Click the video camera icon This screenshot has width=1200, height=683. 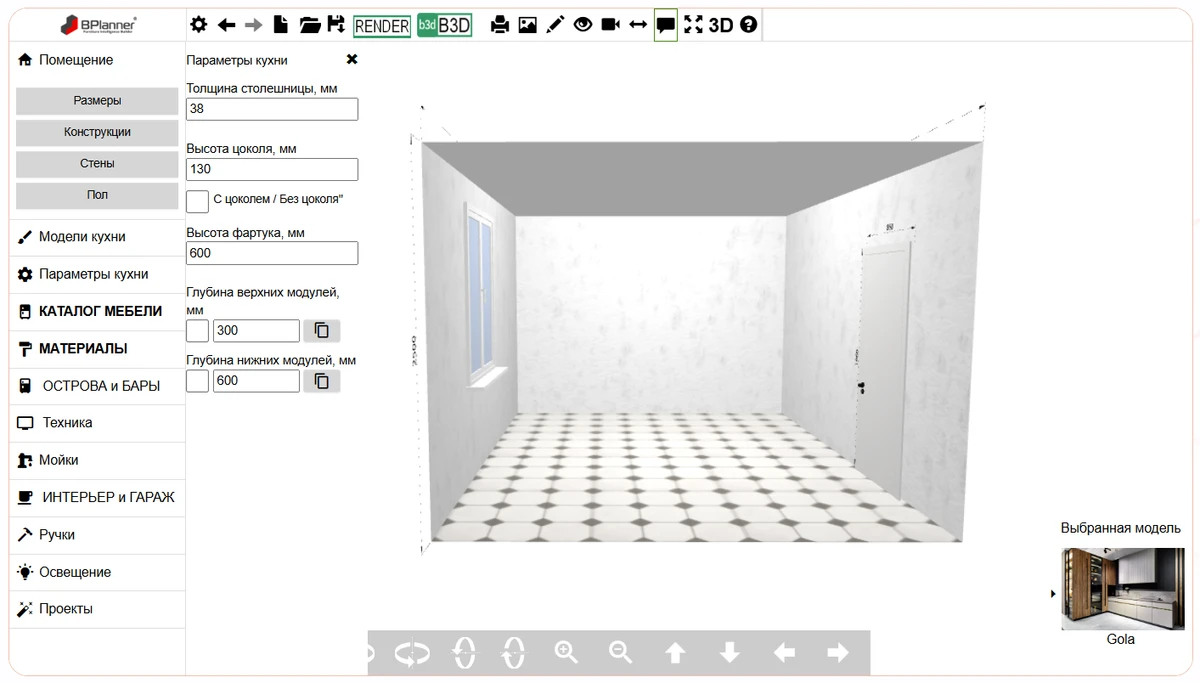[610, 26]
